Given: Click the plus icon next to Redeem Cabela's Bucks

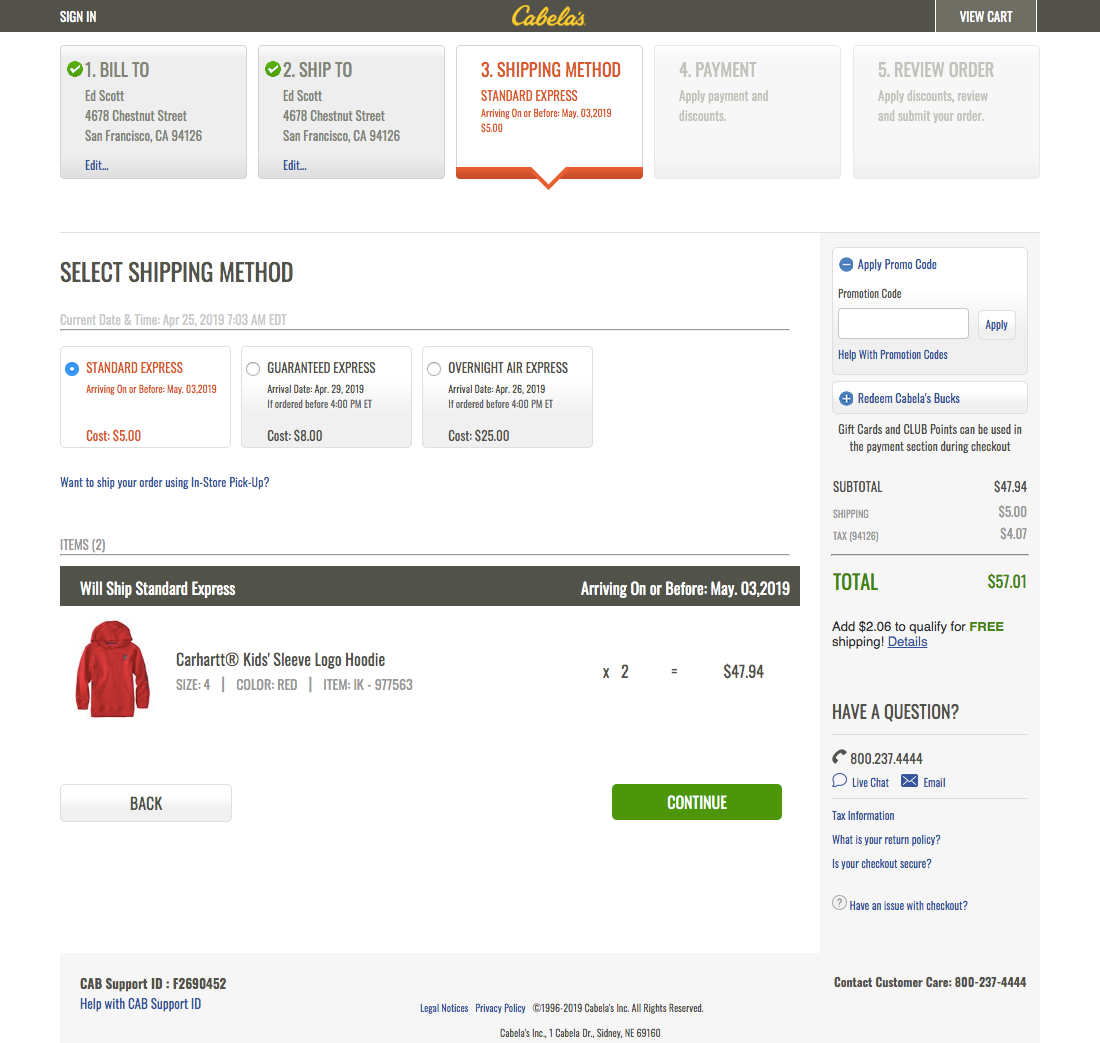Looking at the screenshot, I should (849, 397).
